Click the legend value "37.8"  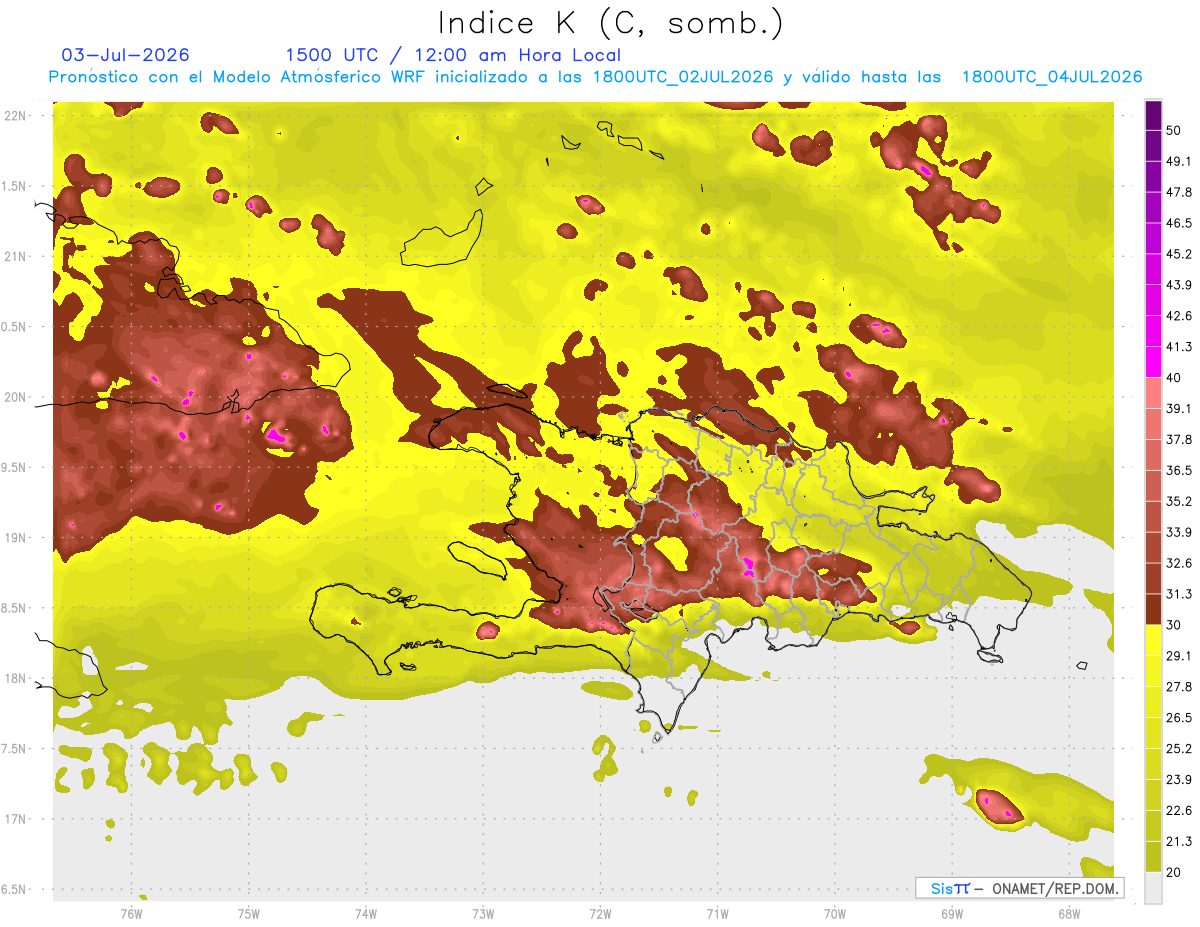point(1179,440)
